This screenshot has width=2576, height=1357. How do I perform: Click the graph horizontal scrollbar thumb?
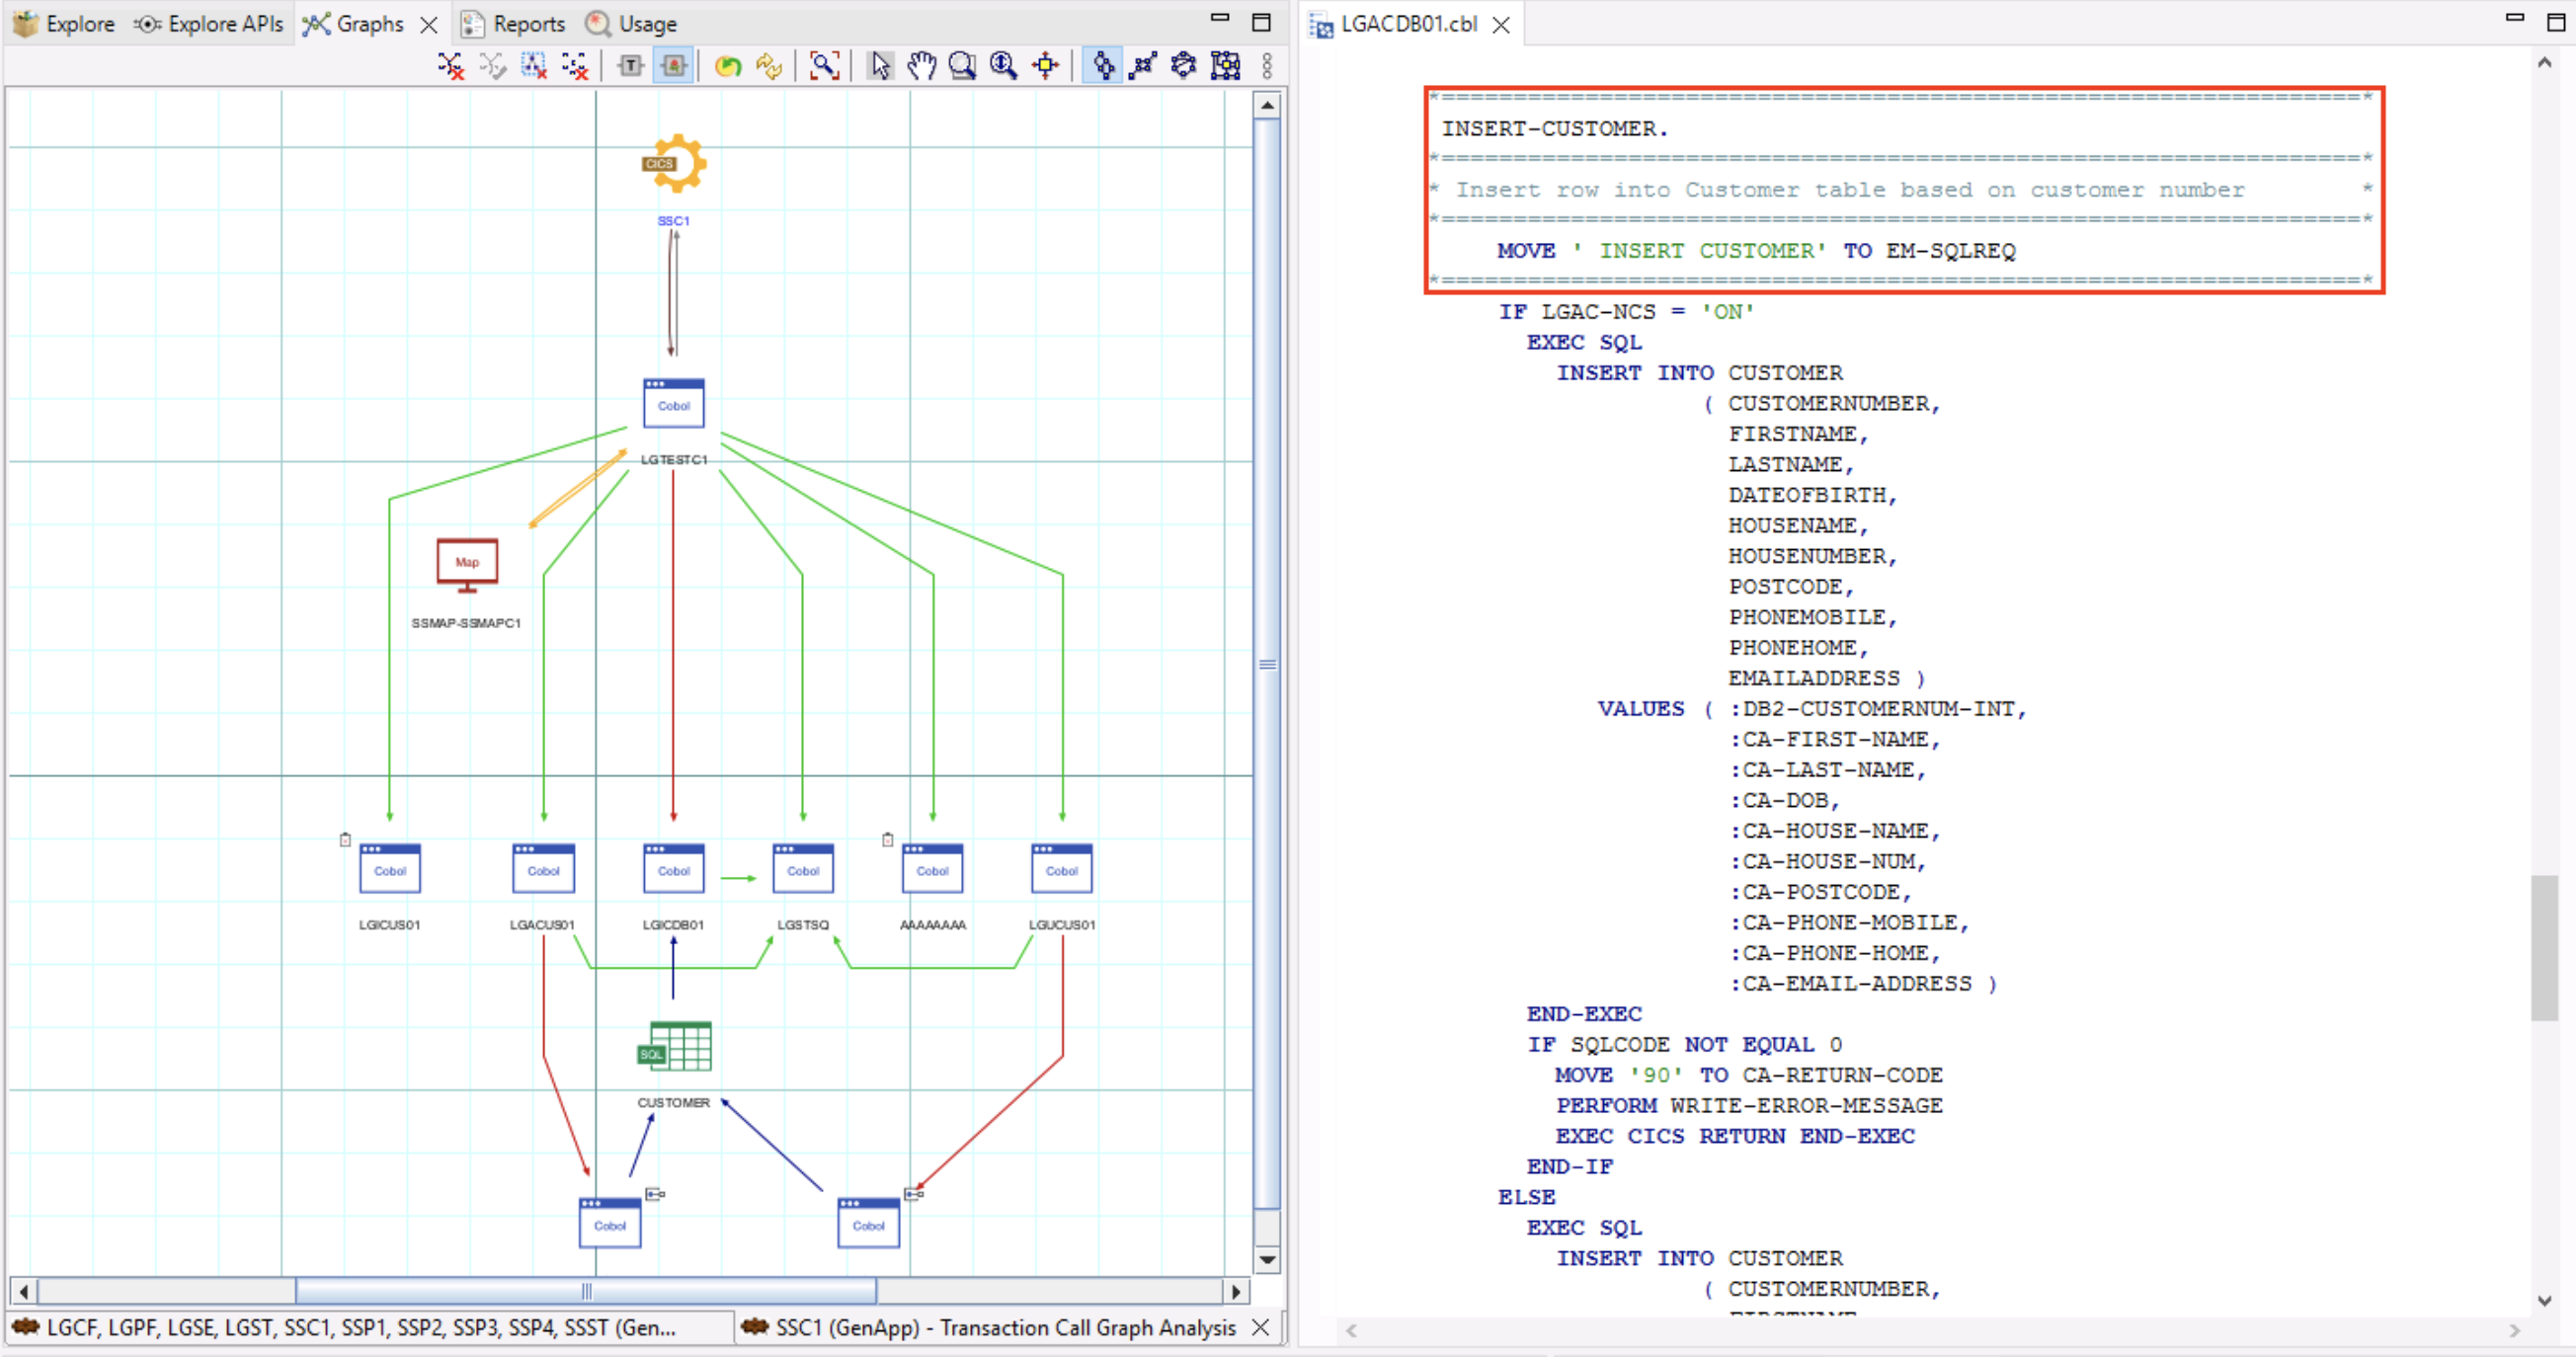coord(586,1291)
